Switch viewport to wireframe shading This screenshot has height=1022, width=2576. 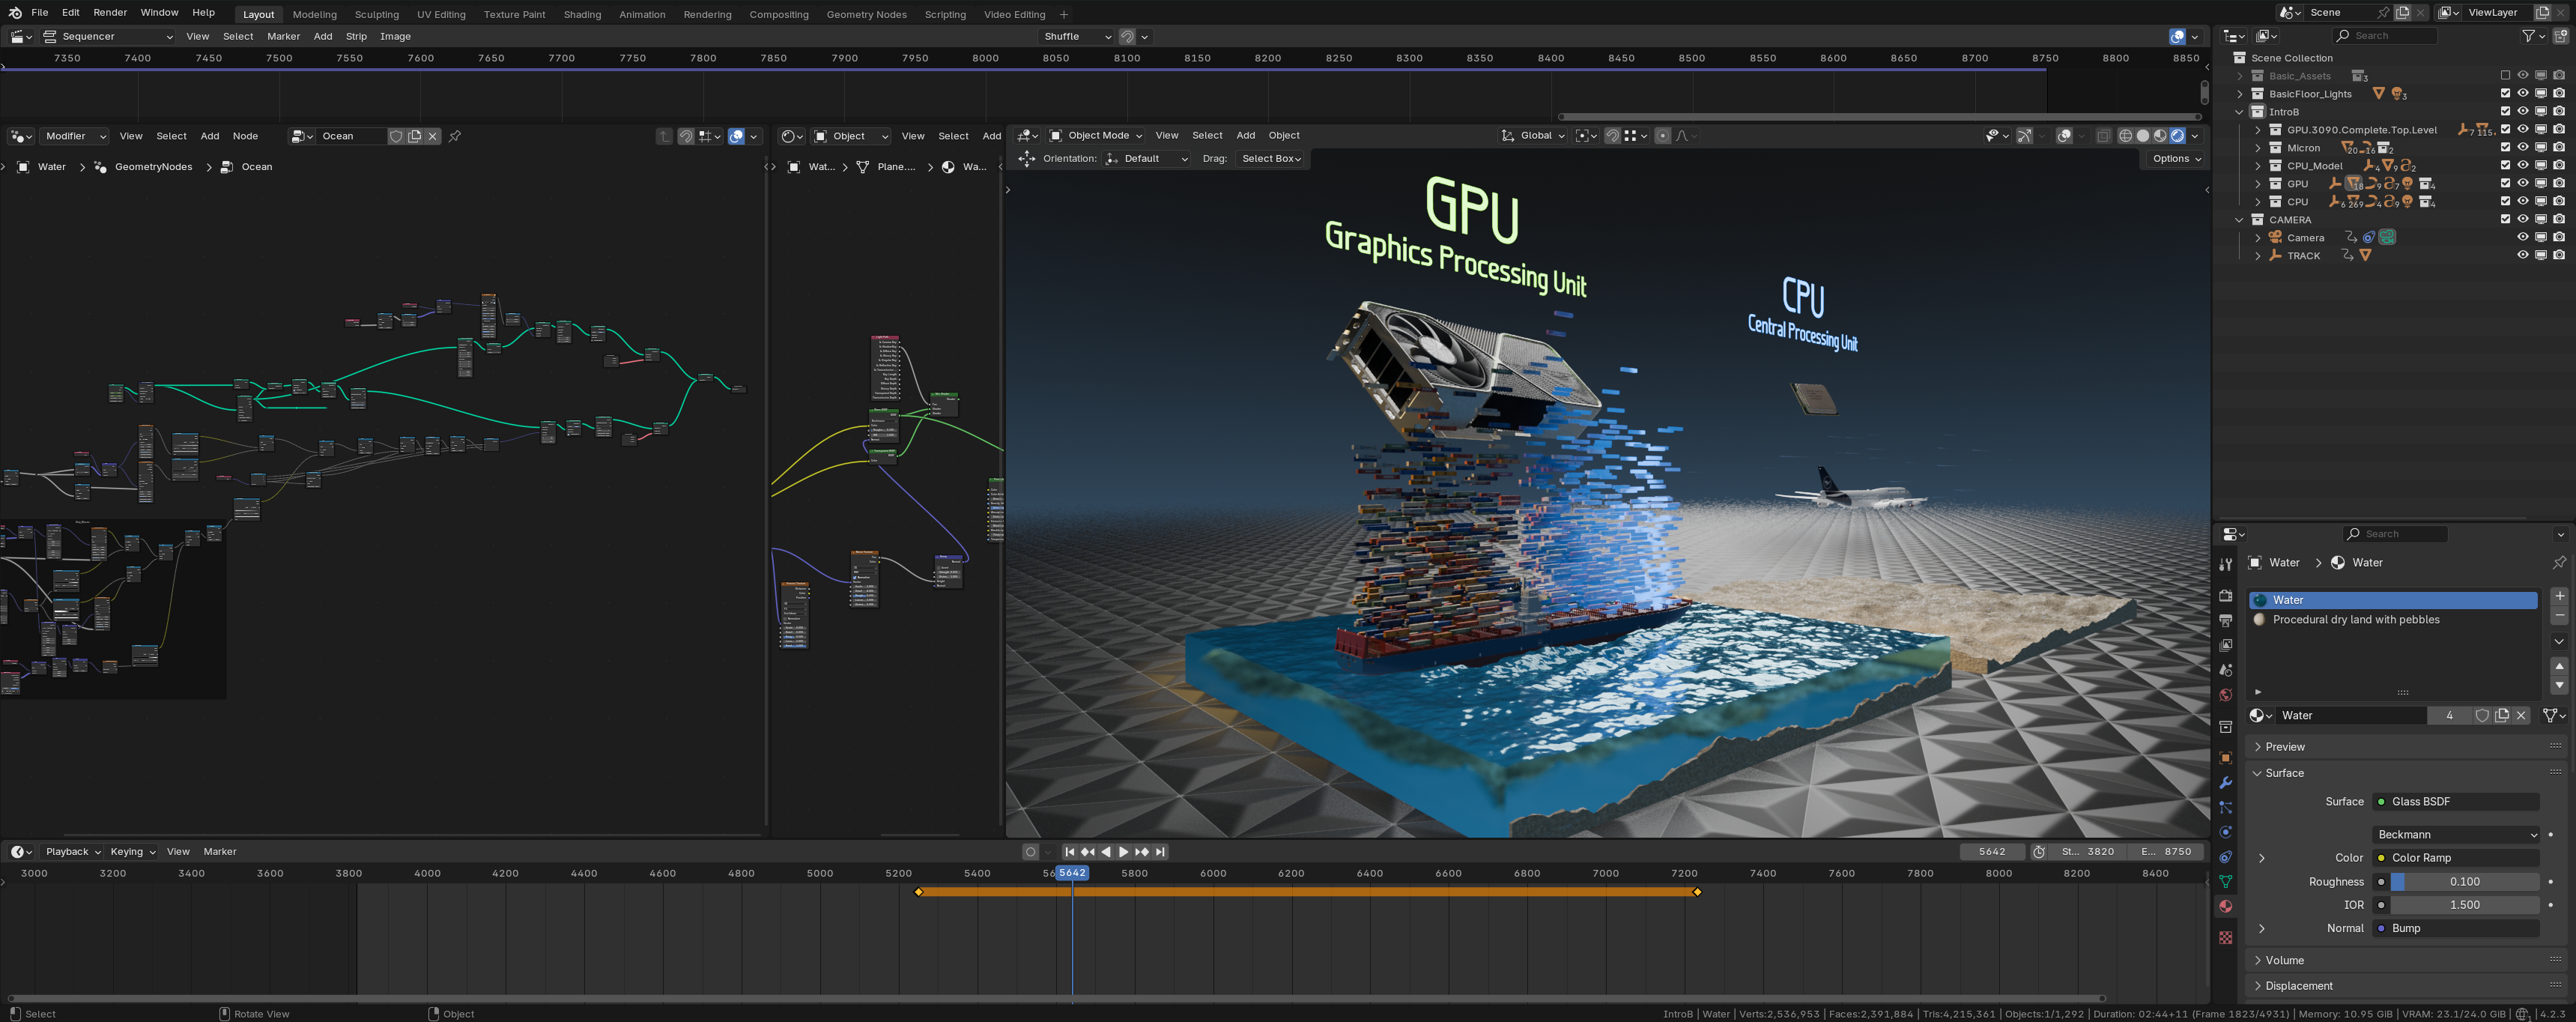(2126, 136)
